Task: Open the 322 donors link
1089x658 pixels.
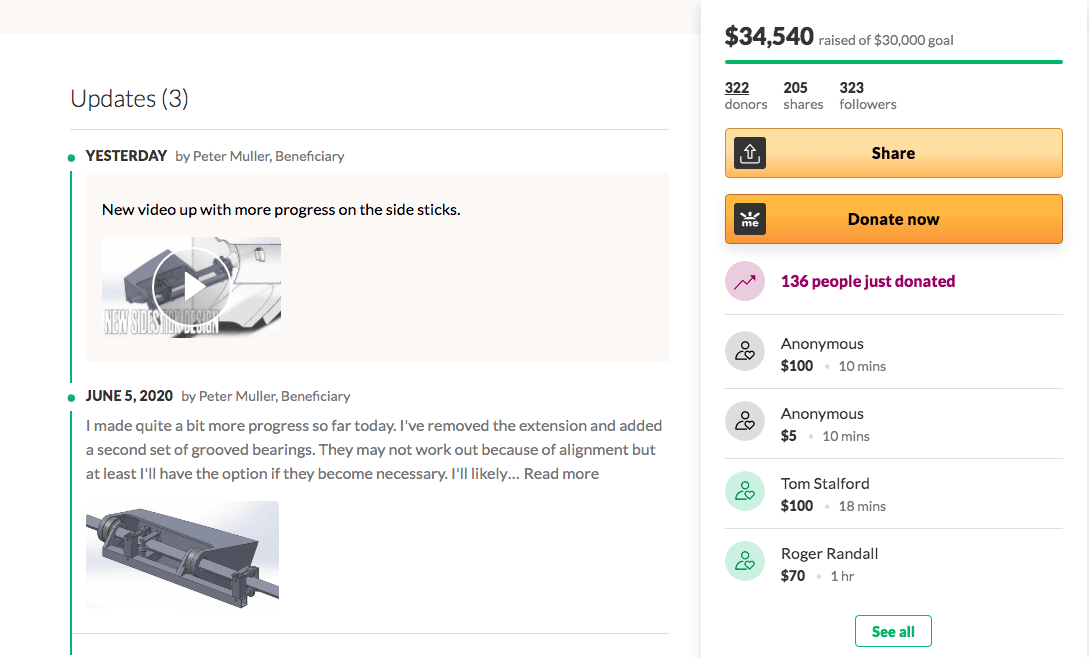Action: 737,88
